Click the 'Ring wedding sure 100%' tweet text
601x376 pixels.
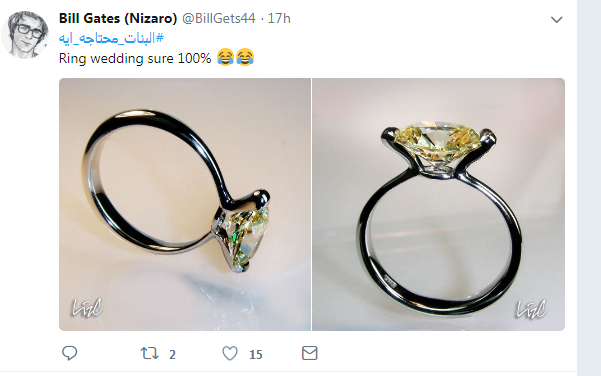135,58
